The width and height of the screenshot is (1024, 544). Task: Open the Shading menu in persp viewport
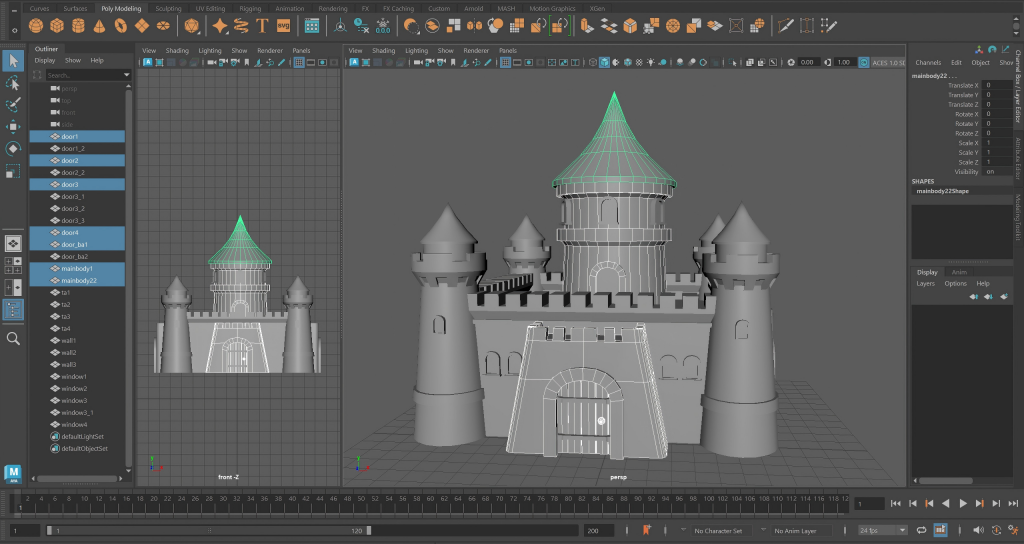pos(384,50)
